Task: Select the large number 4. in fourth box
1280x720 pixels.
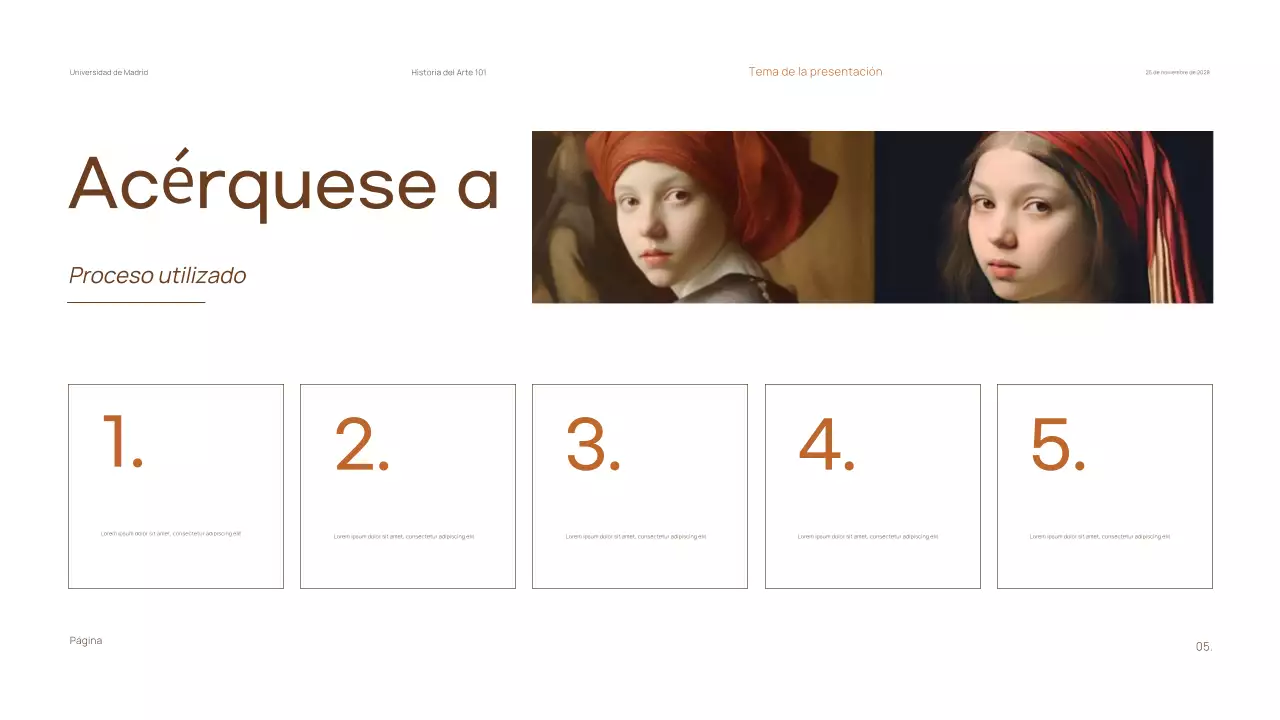Action: point(826,445)
